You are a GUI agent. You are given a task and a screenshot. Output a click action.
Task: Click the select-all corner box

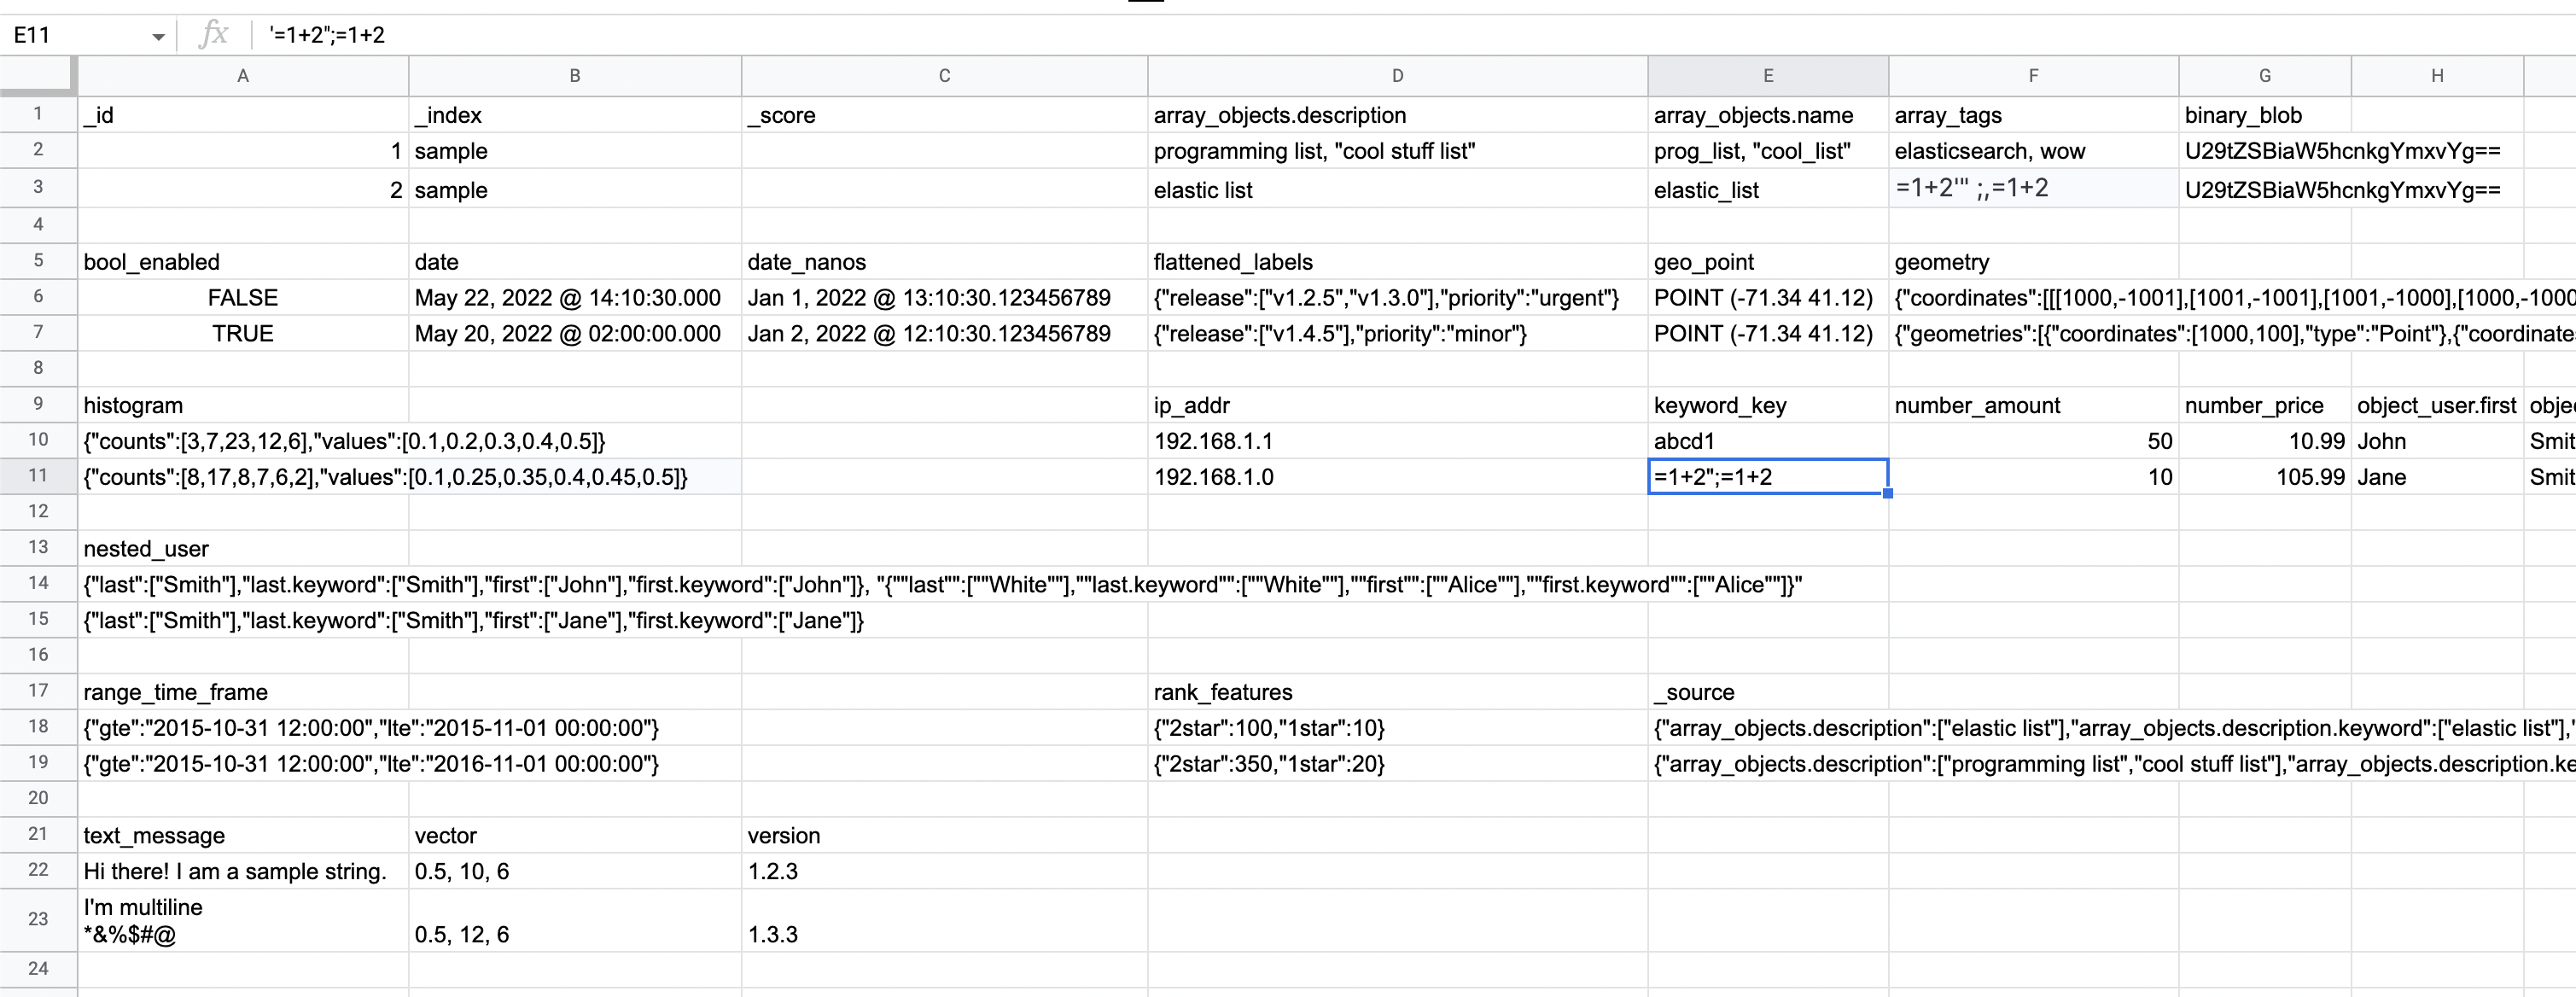pyautogui.click(x=38, y=76)
